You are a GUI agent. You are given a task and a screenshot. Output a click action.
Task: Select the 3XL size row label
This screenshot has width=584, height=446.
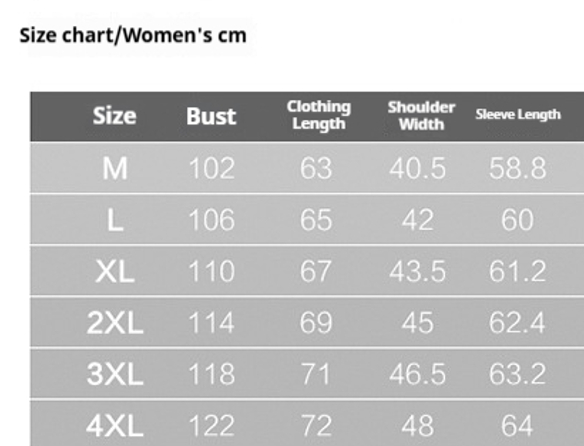tap(115, 374)
